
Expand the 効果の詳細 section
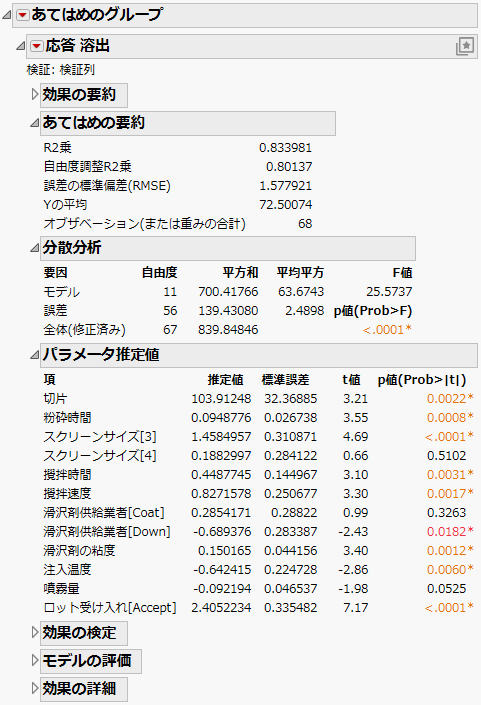(35, 688)
